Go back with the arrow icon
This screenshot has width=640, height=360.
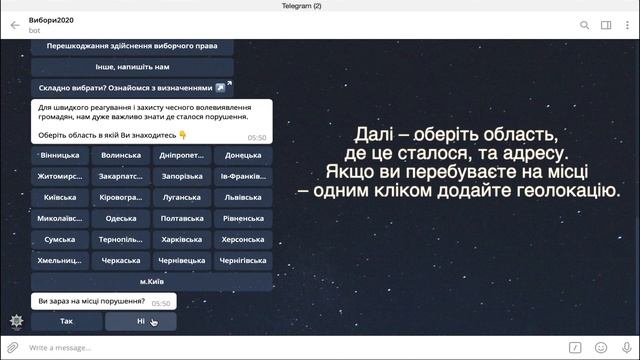pos(15,25)
